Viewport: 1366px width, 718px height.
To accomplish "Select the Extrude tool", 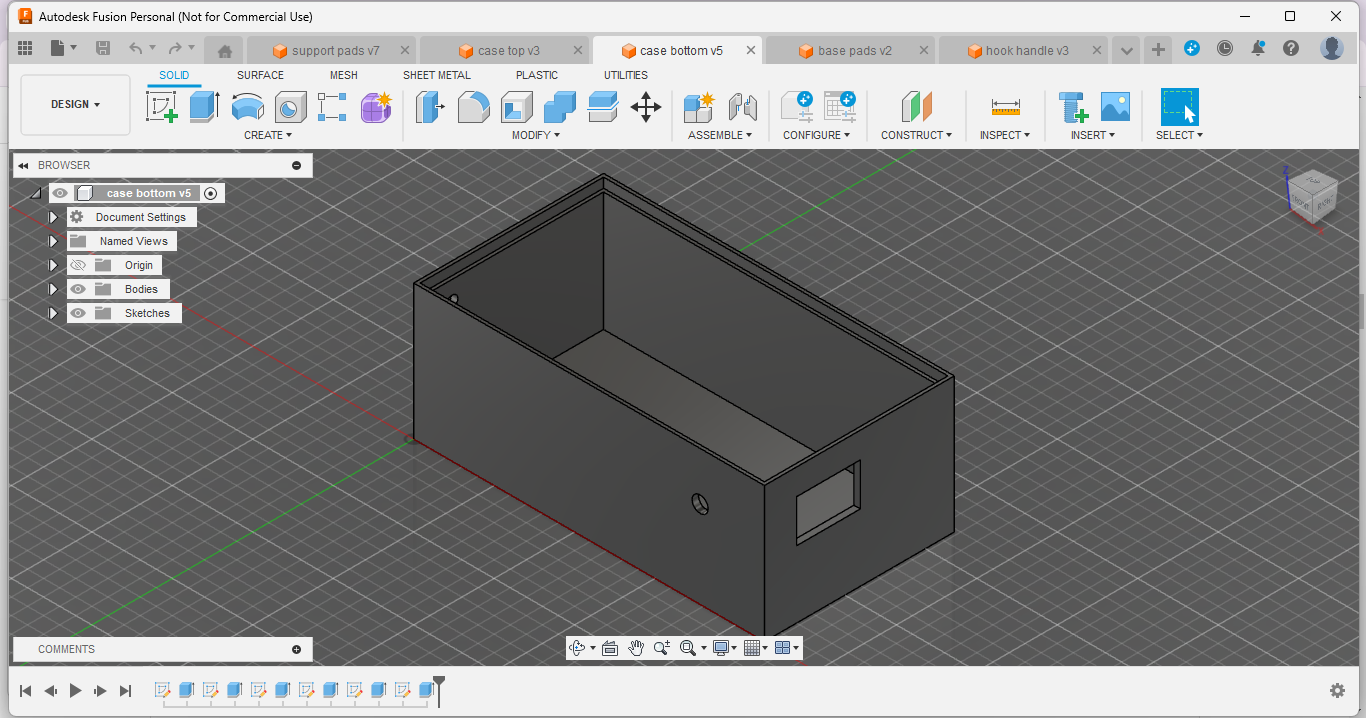I will (x=204, y=106).
